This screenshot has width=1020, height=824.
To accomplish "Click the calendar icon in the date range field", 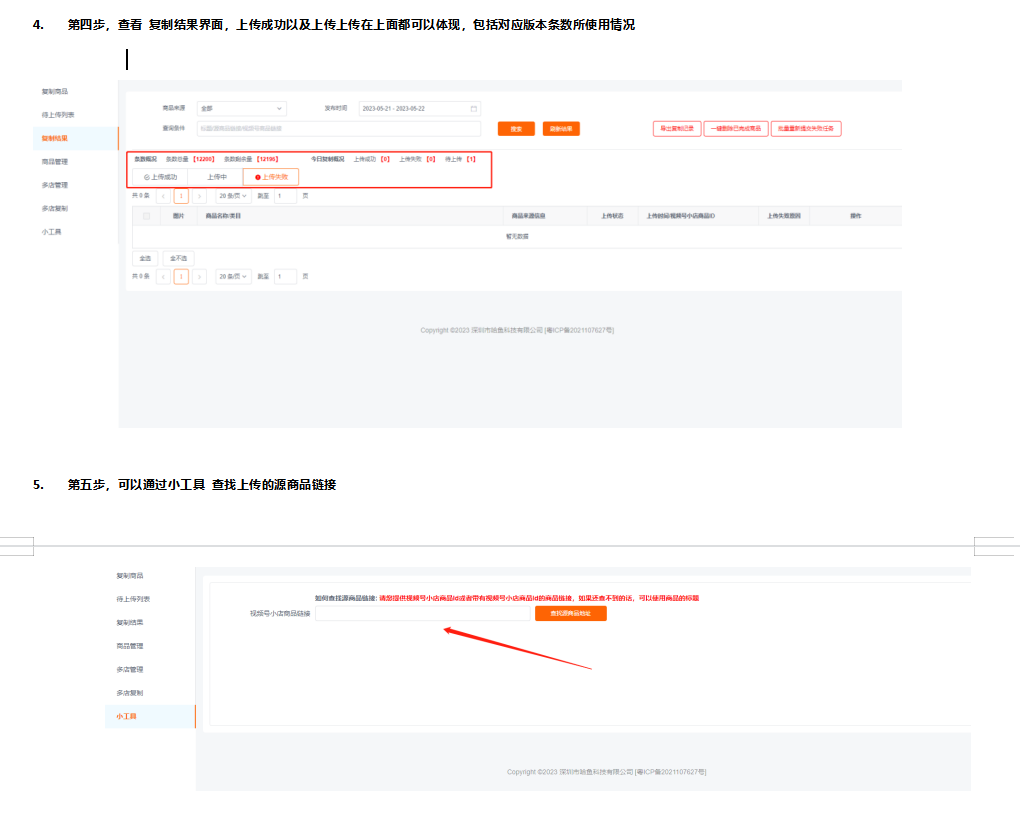I will pos(473,108).
